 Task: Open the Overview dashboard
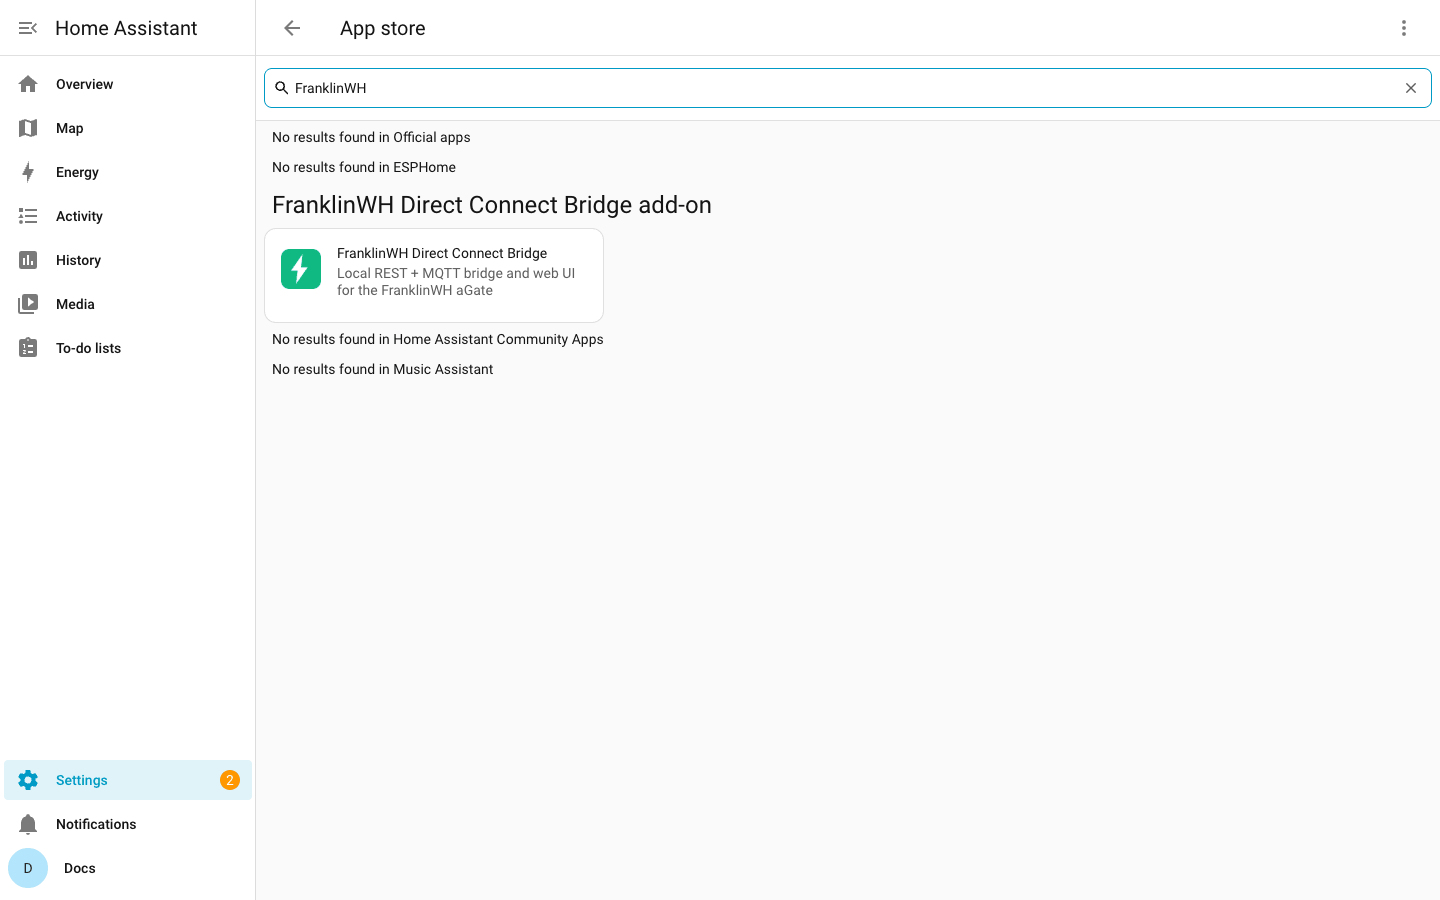pos(128,84)
